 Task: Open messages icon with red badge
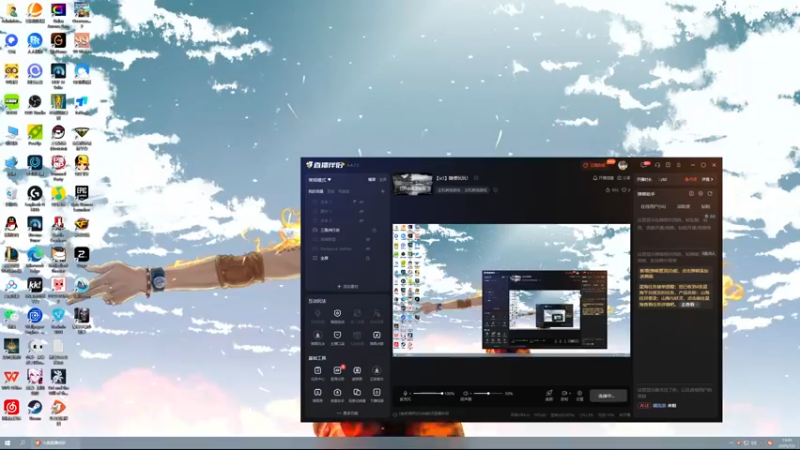[x=645, y=165]
